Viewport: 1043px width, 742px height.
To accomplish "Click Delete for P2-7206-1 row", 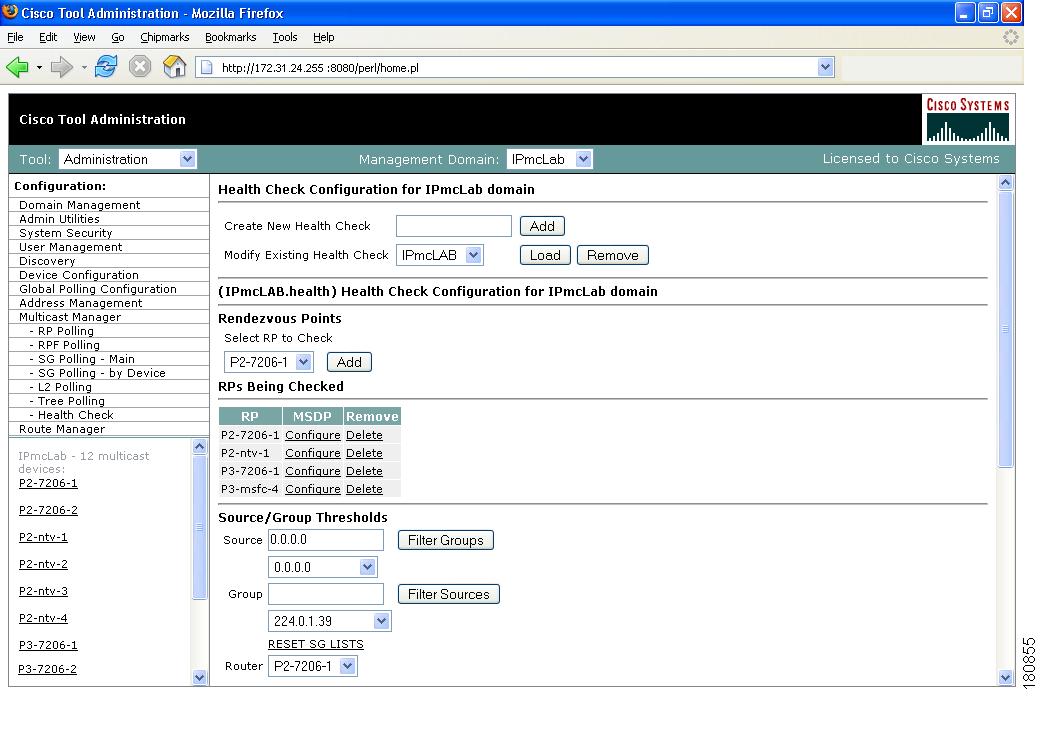I will 365,435.
